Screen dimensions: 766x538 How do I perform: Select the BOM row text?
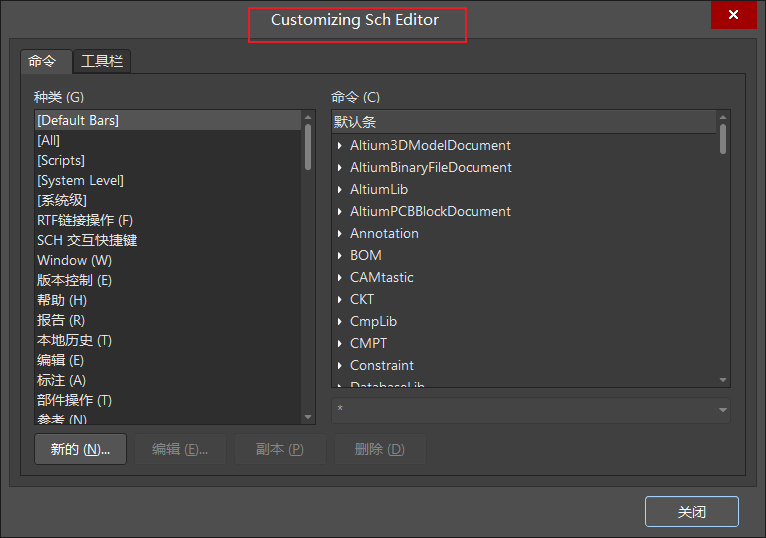[365, 256]
